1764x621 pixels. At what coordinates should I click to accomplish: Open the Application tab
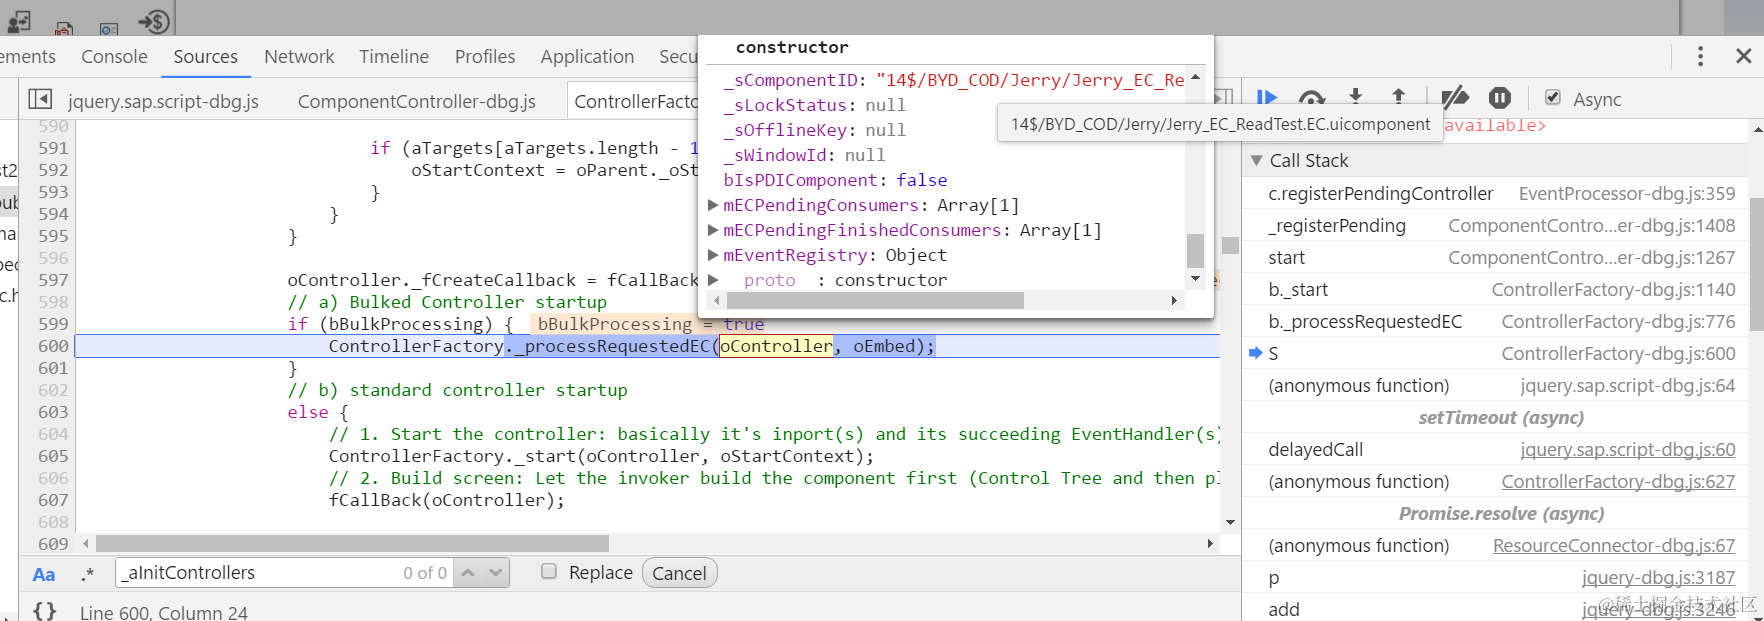(x=587, y=57)
